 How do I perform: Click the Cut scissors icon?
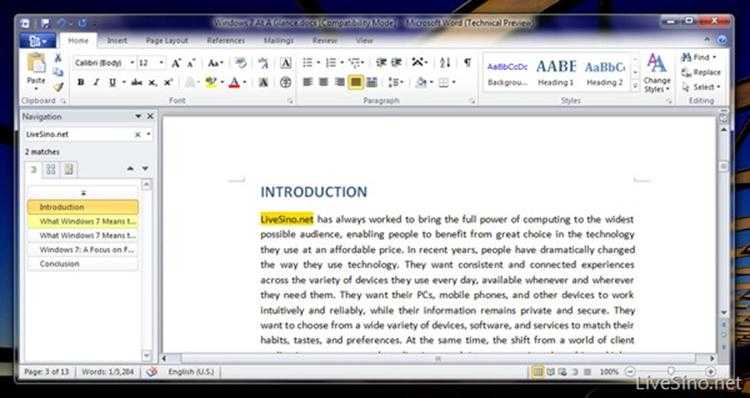click(x=58, y=58)
